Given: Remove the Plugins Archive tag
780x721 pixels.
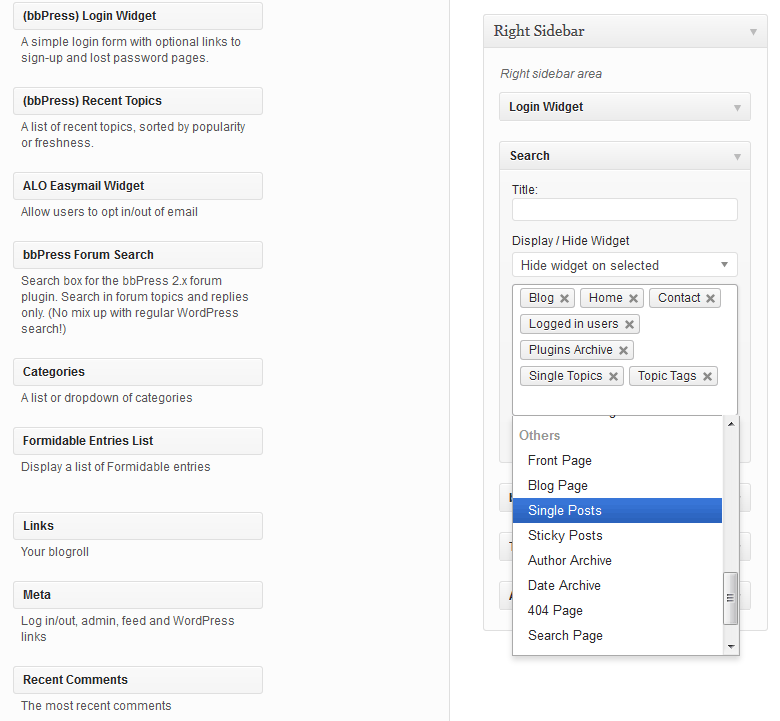Looking at the screenshot, I should pos(623,350).
